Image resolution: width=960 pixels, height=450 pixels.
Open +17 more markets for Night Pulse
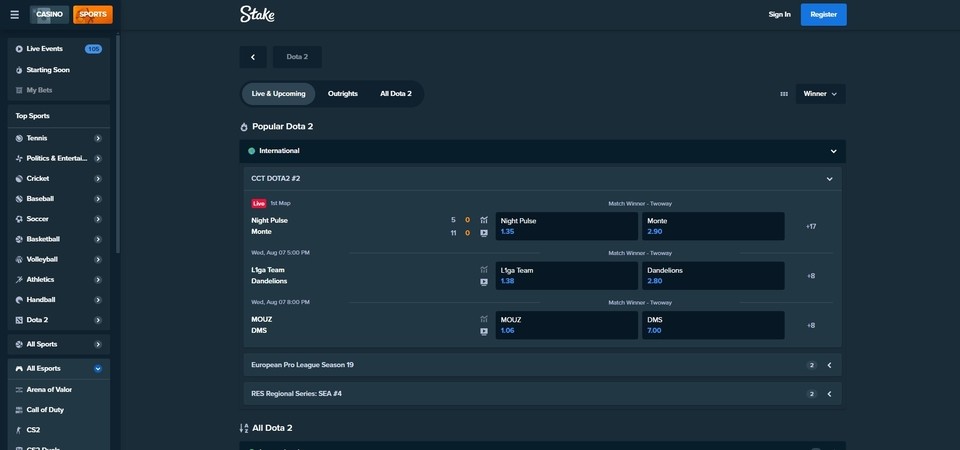(x=811, y=227)
